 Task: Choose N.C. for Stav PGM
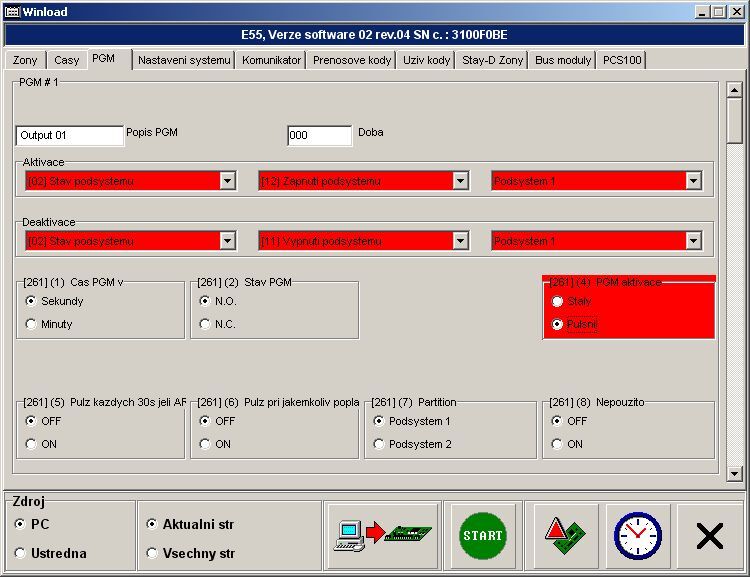[205, 324]
